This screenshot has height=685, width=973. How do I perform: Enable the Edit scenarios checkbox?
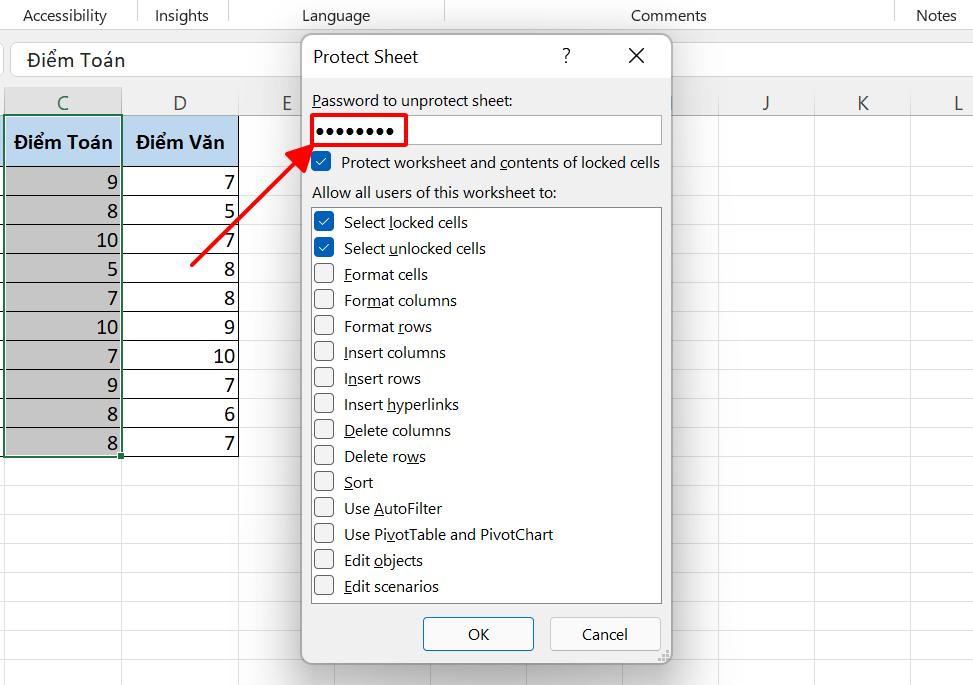[x=324, y=586]
